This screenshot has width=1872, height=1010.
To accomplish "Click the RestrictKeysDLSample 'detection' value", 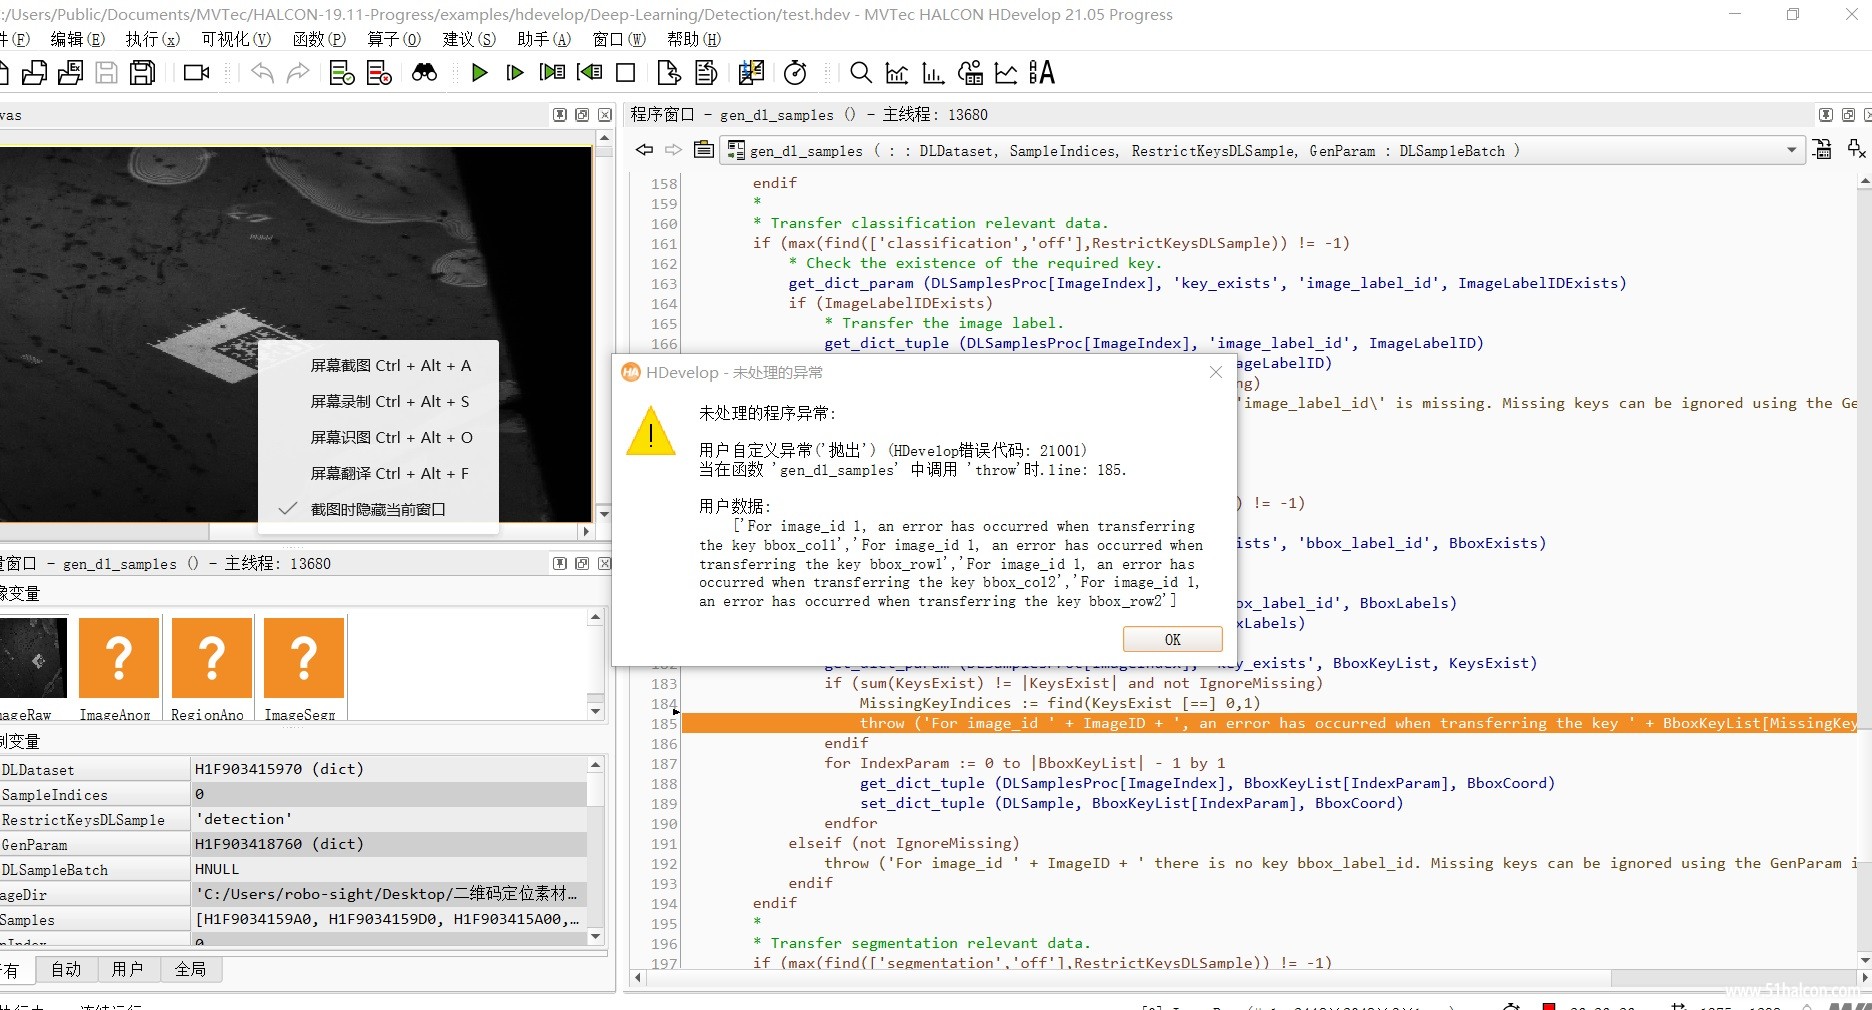I will (x=388, y=819).
